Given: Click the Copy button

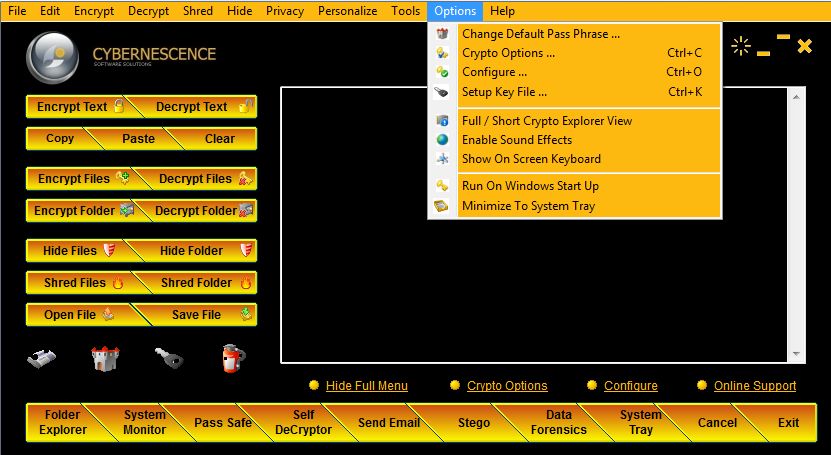Looking at the screenshot, I should click(x=59, y=138).
